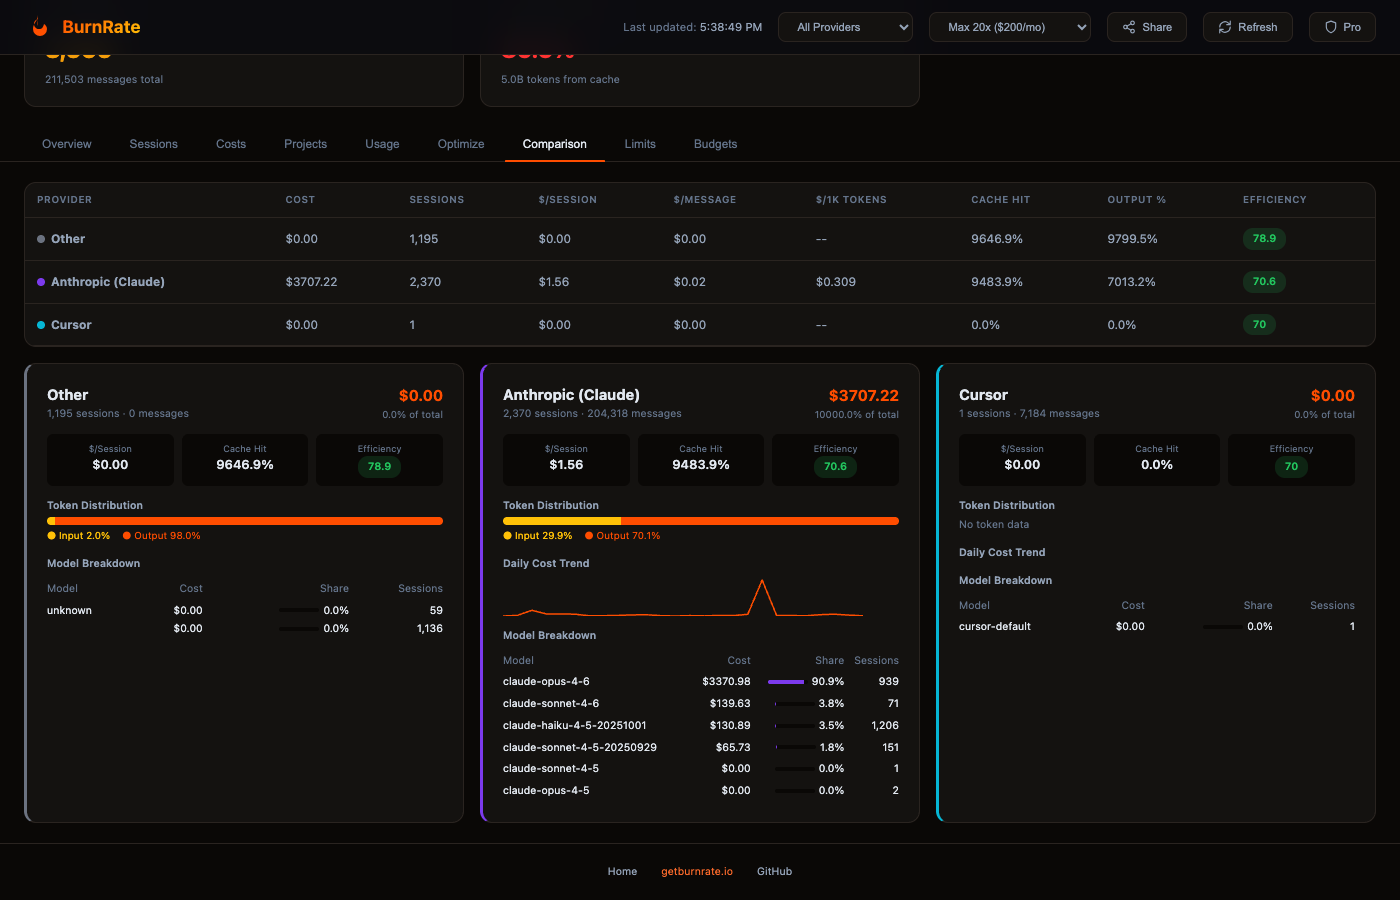Open the getburnrate.io link
The height and width of the screenshot is (900, 1400).
tap(697, 871)
